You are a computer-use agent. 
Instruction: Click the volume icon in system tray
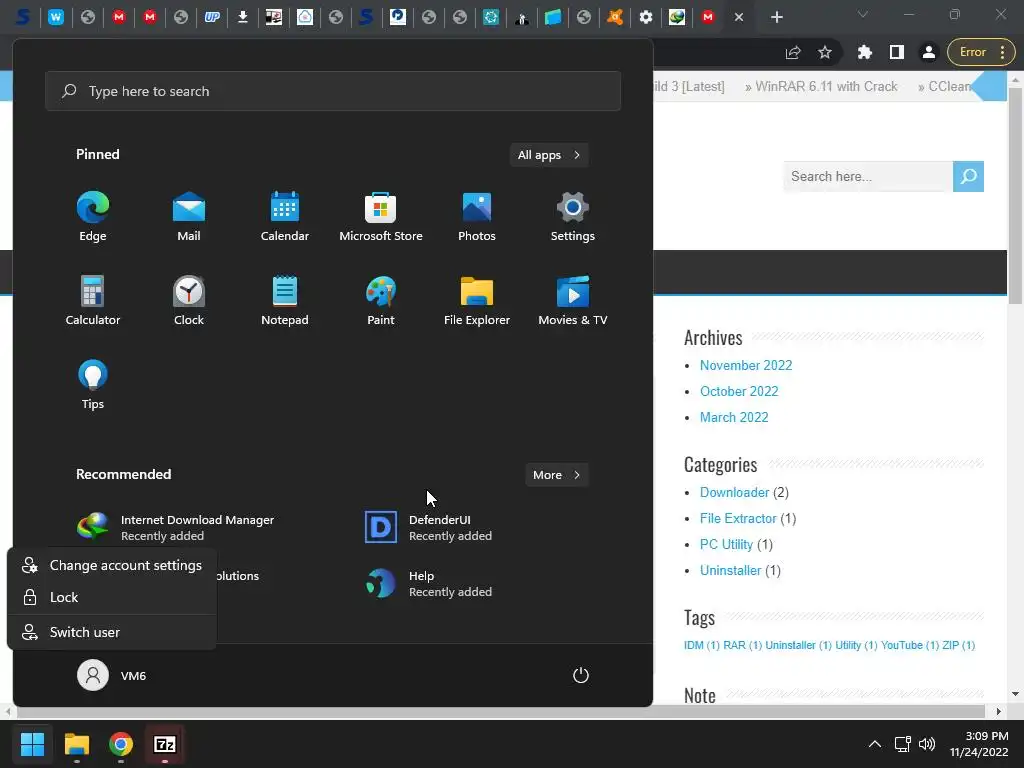tap(927, 744)
